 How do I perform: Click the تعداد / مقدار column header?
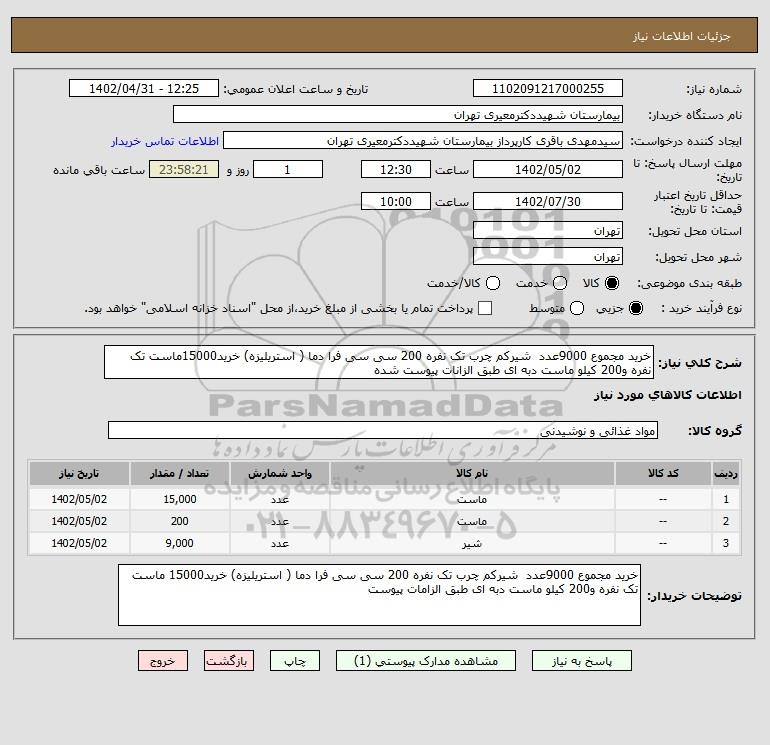coord(179,473)
